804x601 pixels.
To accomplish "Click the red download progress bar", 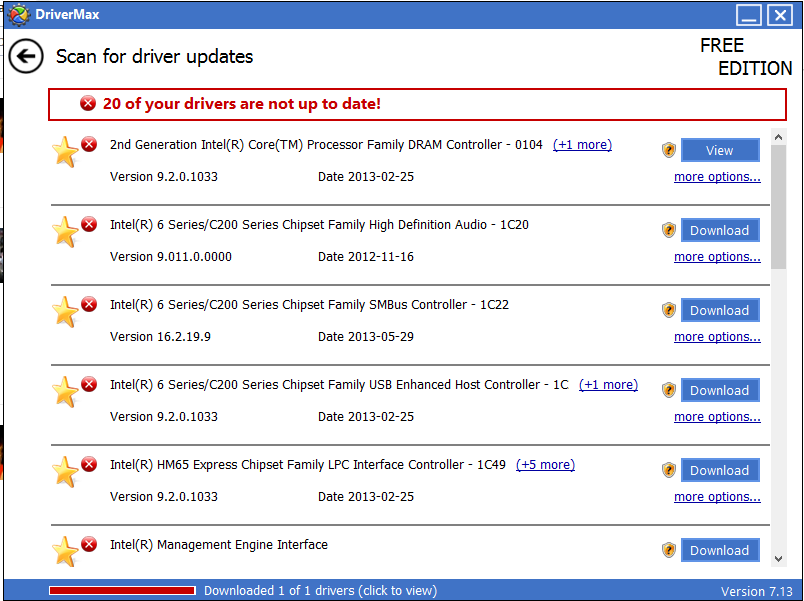I will [x=122, y=591].
